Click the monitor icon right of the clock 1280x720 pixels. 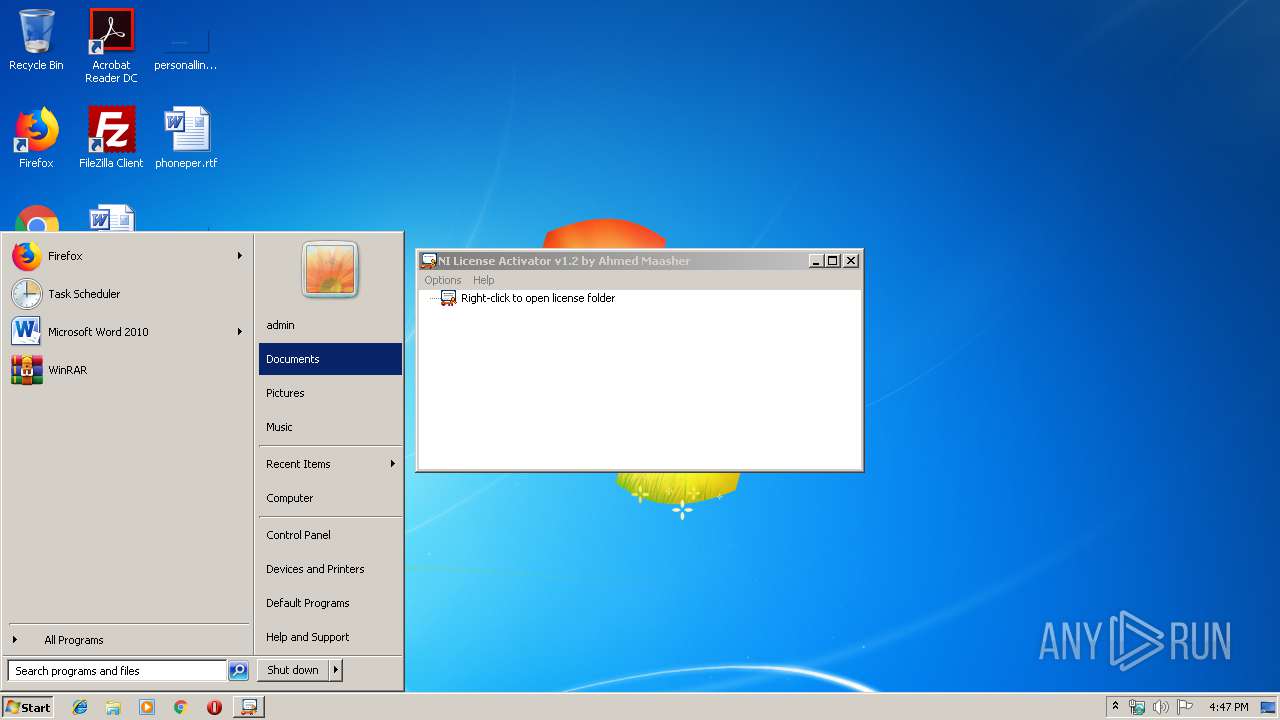[1268, 707]
